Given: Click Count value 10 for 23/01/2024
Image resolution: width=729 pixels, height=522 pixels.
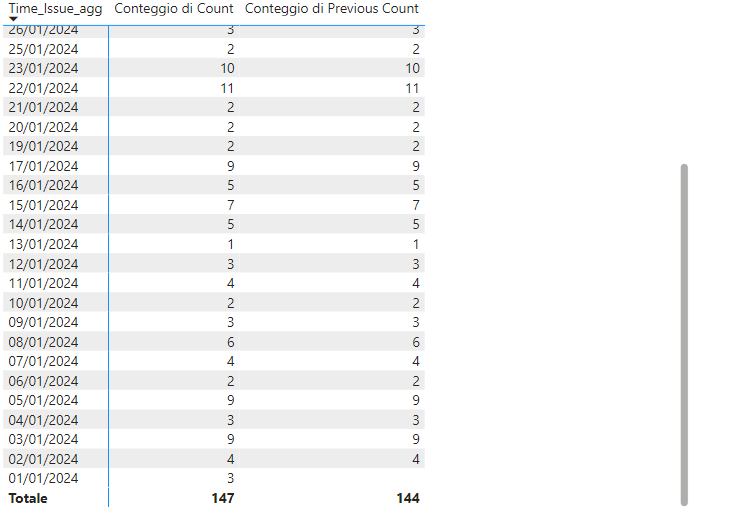Looking at the screenshot, I should click(227, 68).
